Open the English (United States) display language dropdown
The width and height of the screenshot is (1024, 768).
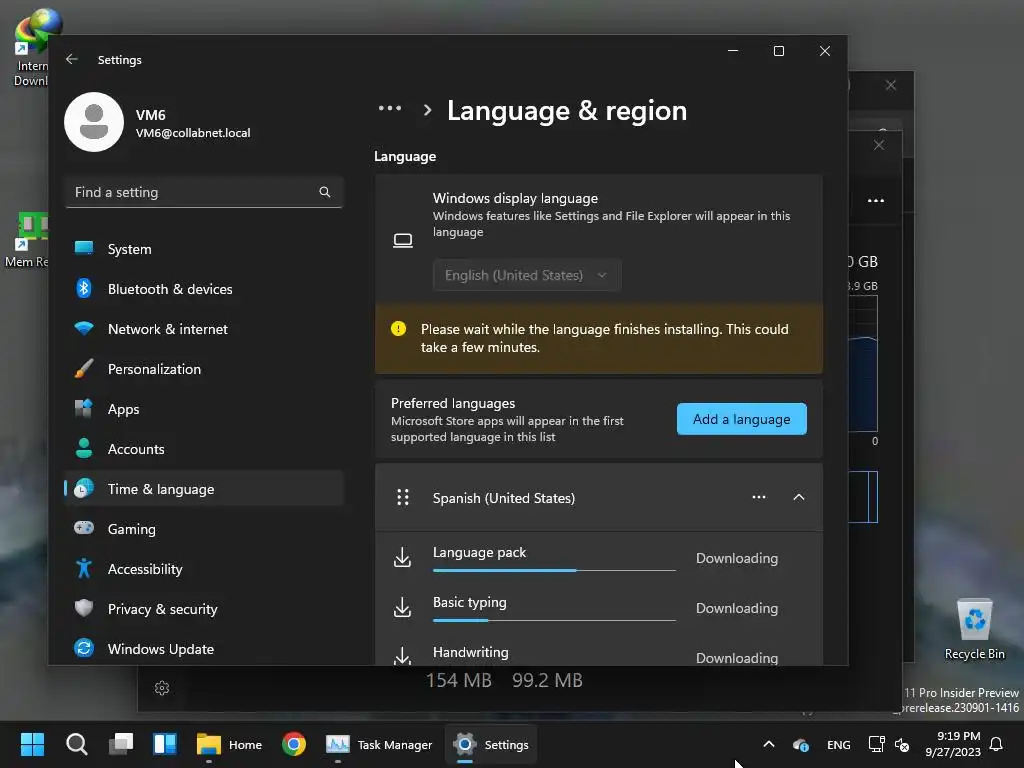click(x=527, y=276)
